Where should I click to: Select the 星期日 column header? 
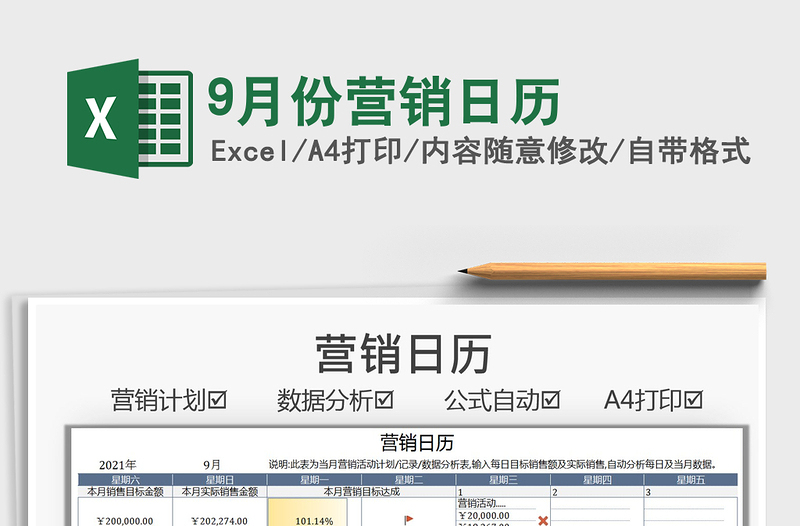coord(219,480)
